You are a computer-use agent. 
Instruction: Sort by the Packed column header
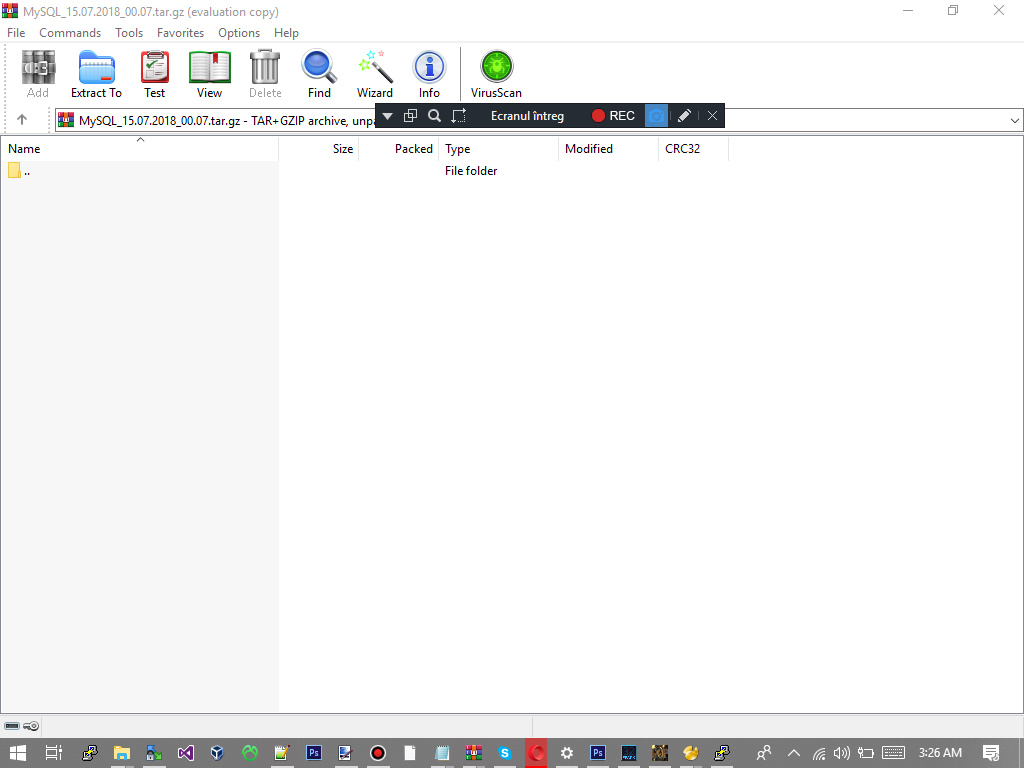click(x=398, y=149)
